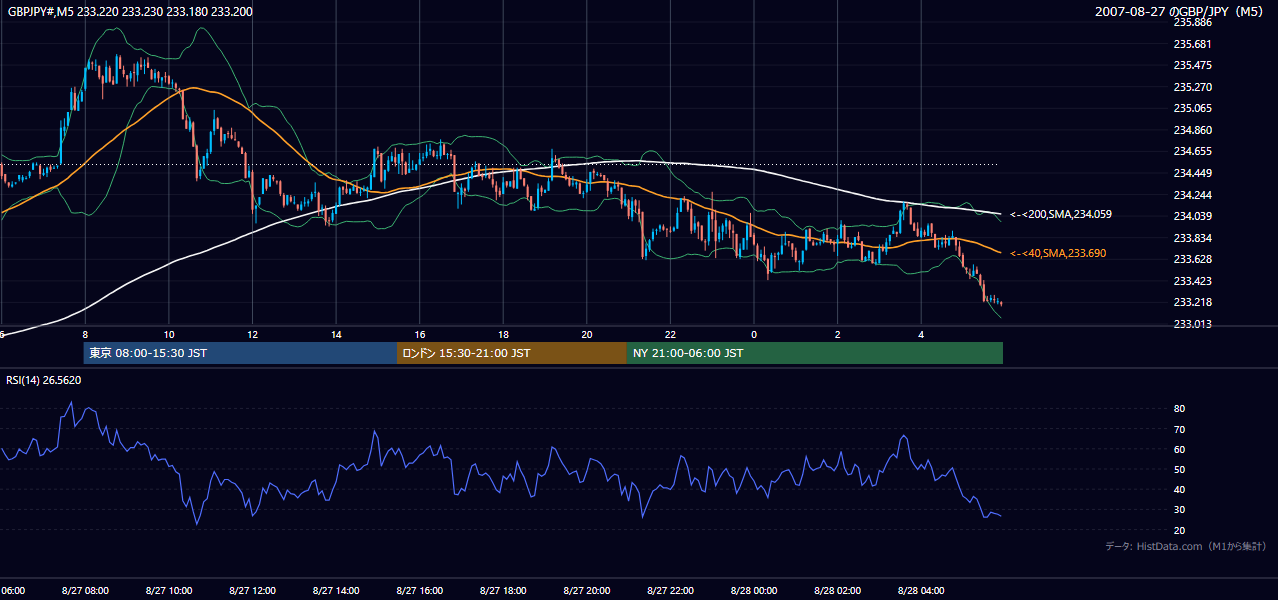
Task: Click the hour 14 tick under price chart
Action: 336,334
